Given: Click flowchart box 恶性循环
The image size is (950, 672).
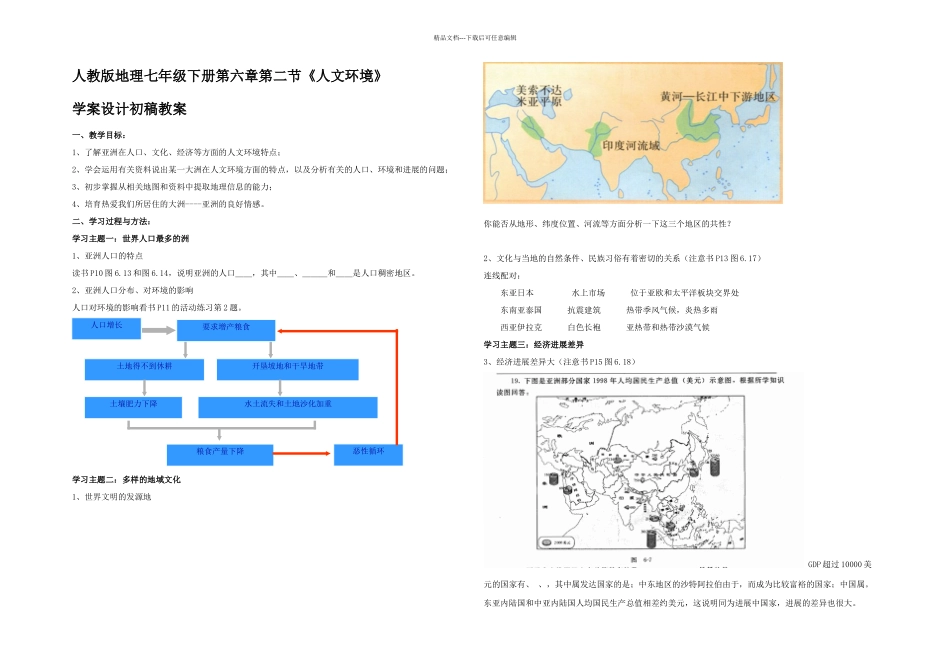Looking at the screenshot, I should click(368, 455).
